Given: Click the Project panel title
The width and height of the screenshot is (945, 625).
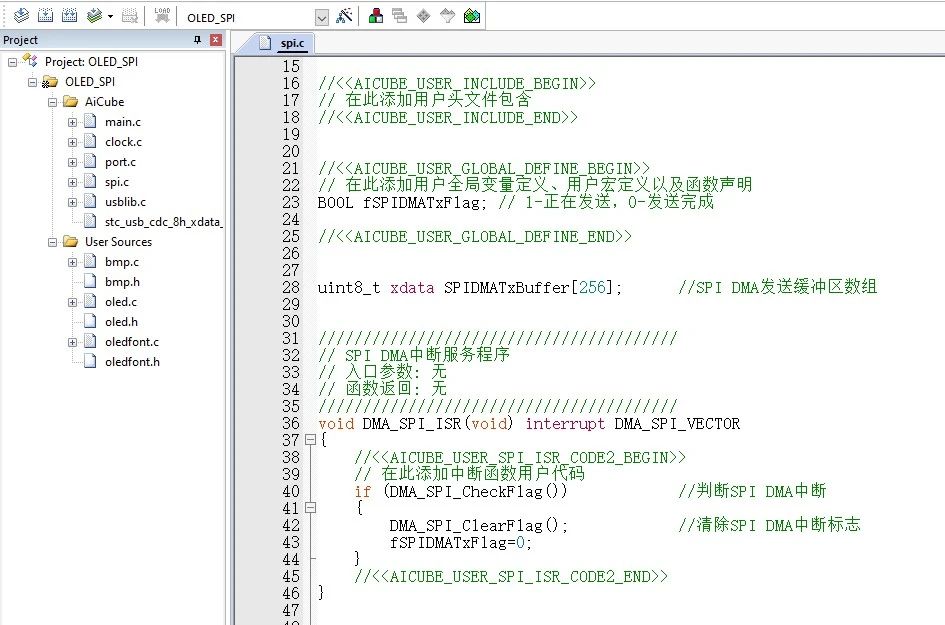Looking at the screenshot, I should pos(20,40).
